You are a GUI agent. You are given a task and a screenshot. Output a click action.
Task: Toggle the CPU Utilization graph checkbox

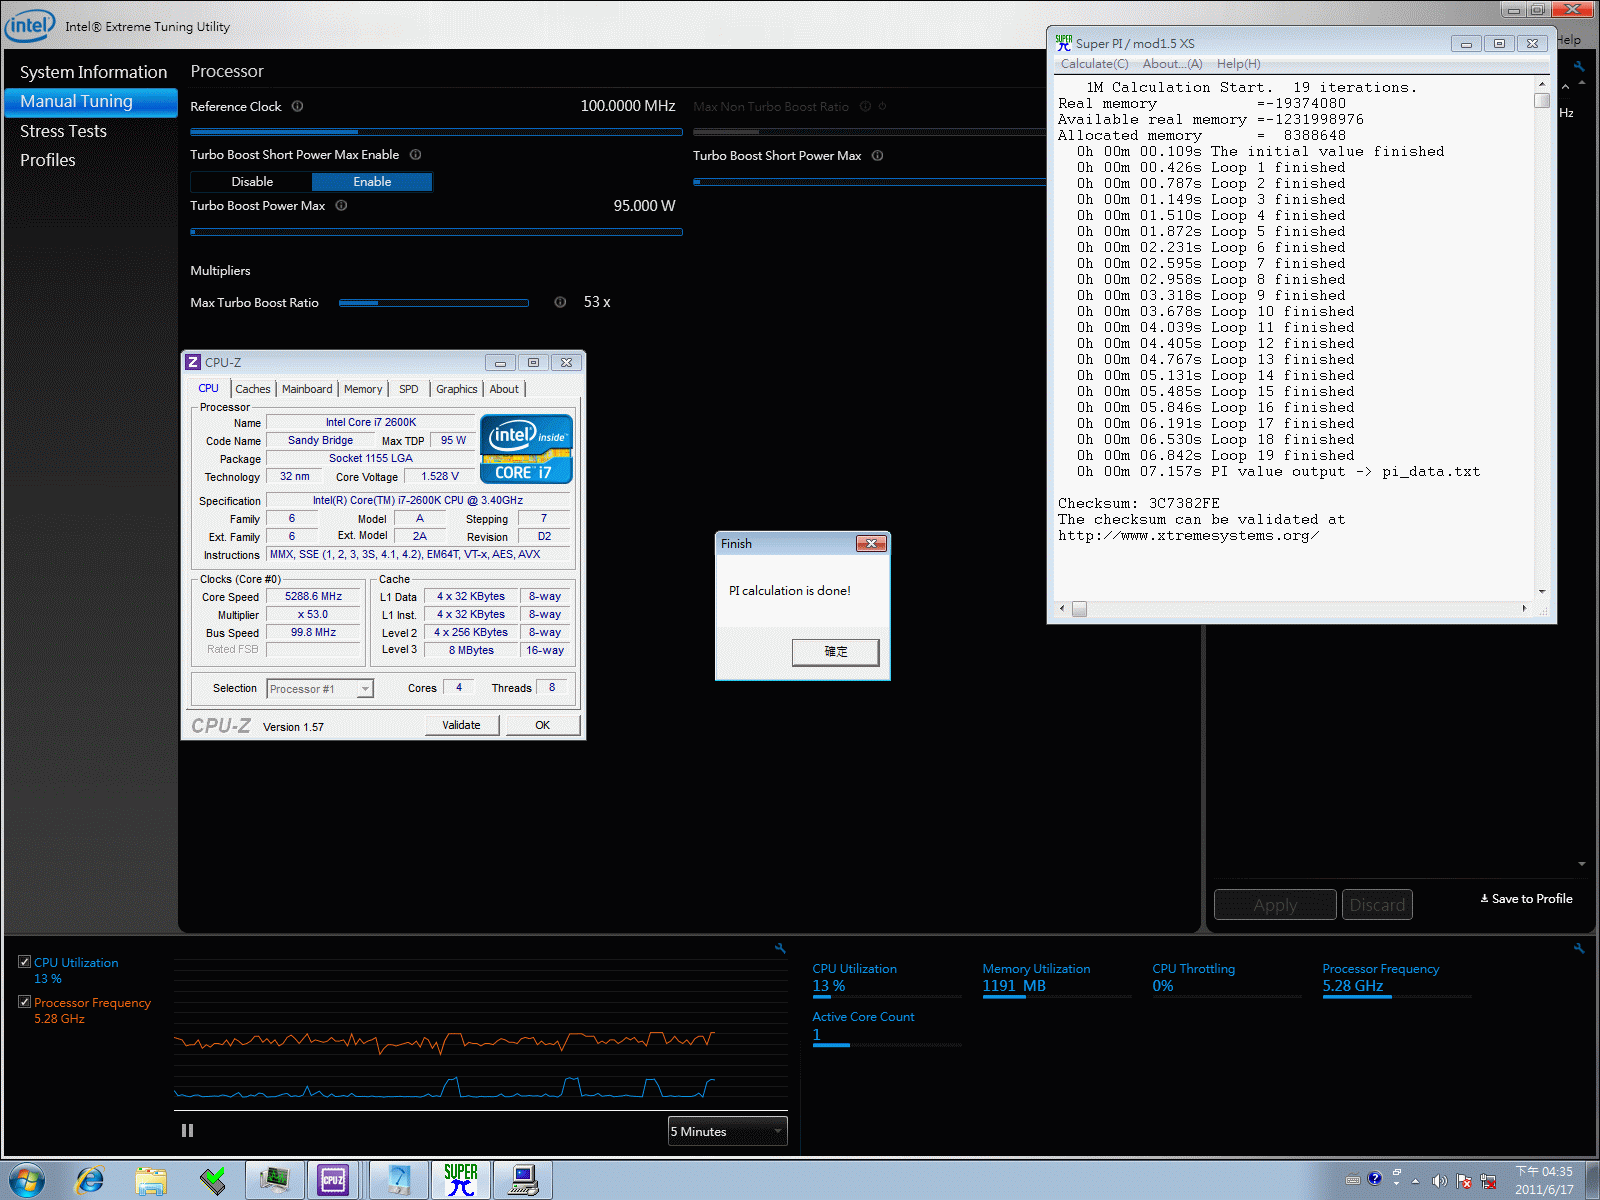[x=24, y=962]
